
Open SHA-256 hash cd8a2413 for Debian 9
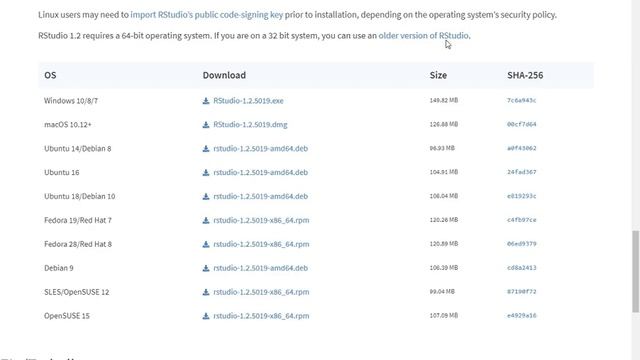point(522,268)
